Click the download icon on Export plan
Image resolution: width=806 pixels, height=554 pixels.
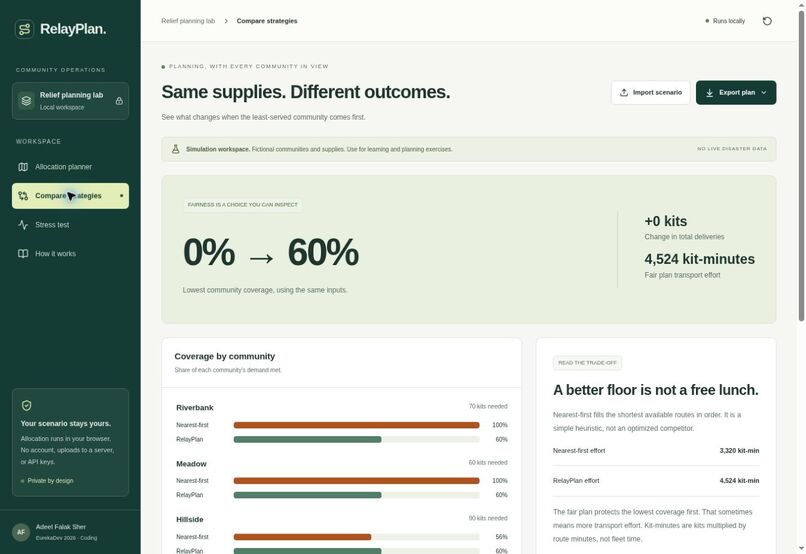pyautogui.click(x=709, y=93)
